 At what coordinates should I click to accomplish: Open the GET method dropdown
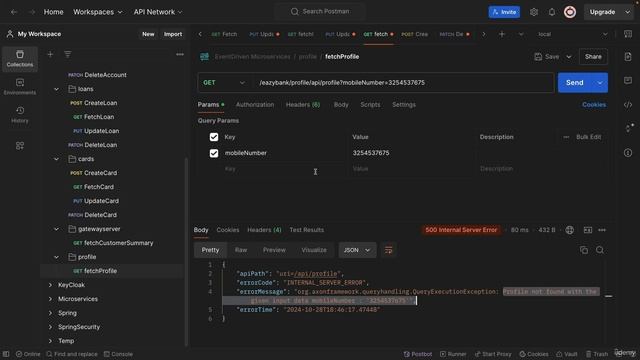tap(224, 82)
